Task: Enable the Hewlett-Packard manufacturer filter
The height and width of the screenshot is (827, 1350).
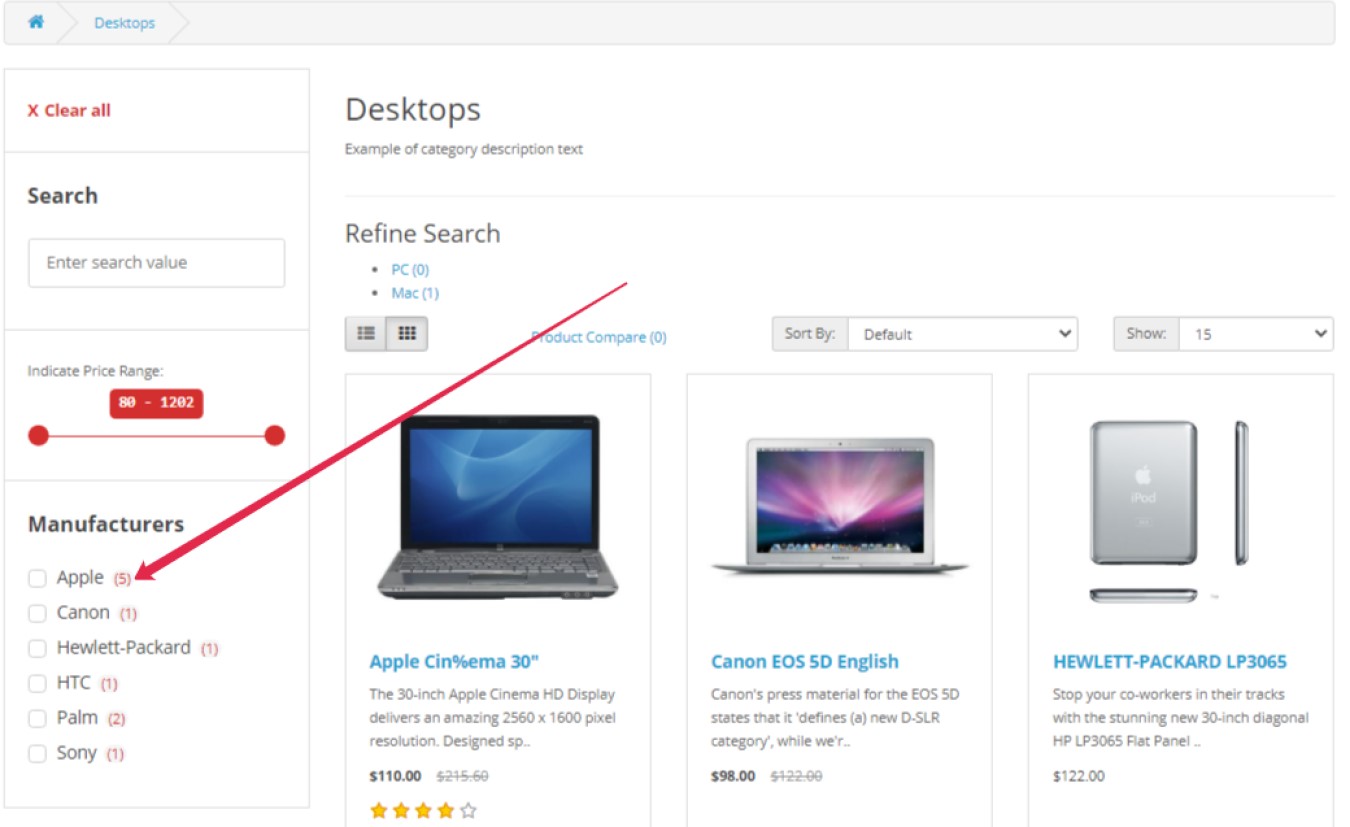Action: point(37,648)
